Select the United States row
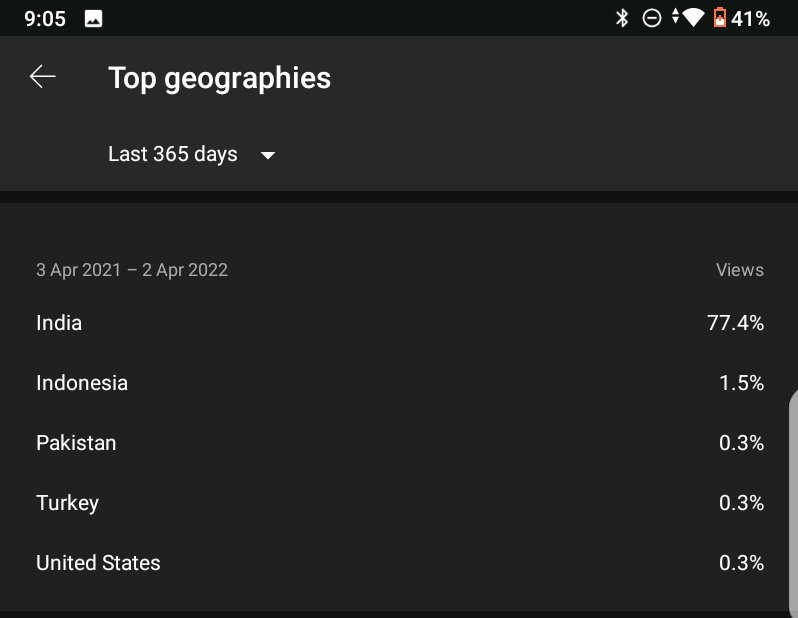Viewport: 798px width, 618px height. click(400, 563)
